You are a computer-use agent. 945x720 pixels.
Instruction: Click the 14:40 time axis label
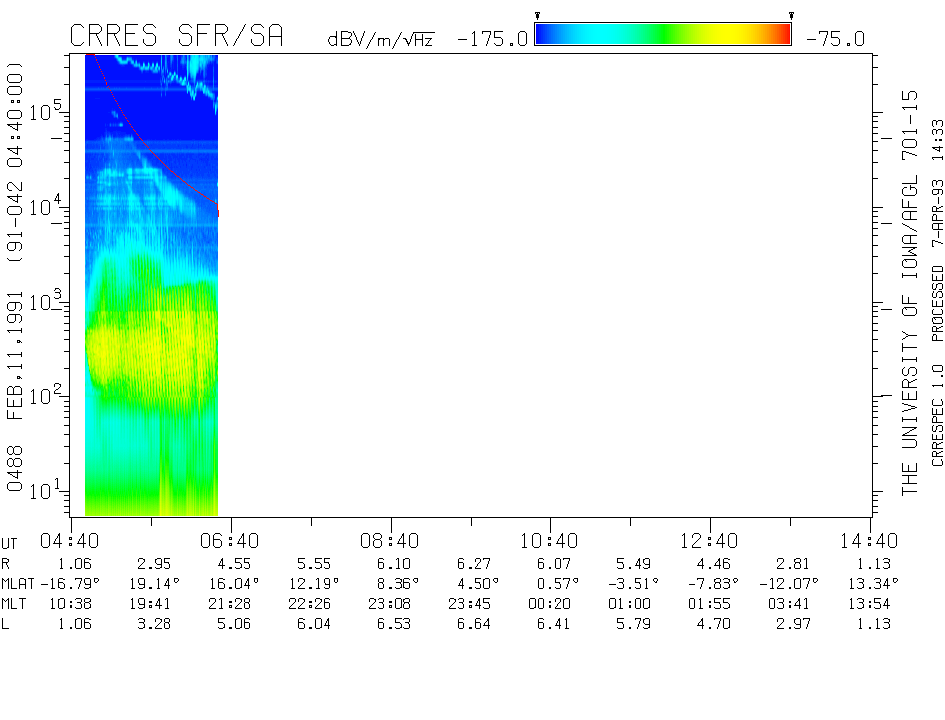click(x=870, y=540)
